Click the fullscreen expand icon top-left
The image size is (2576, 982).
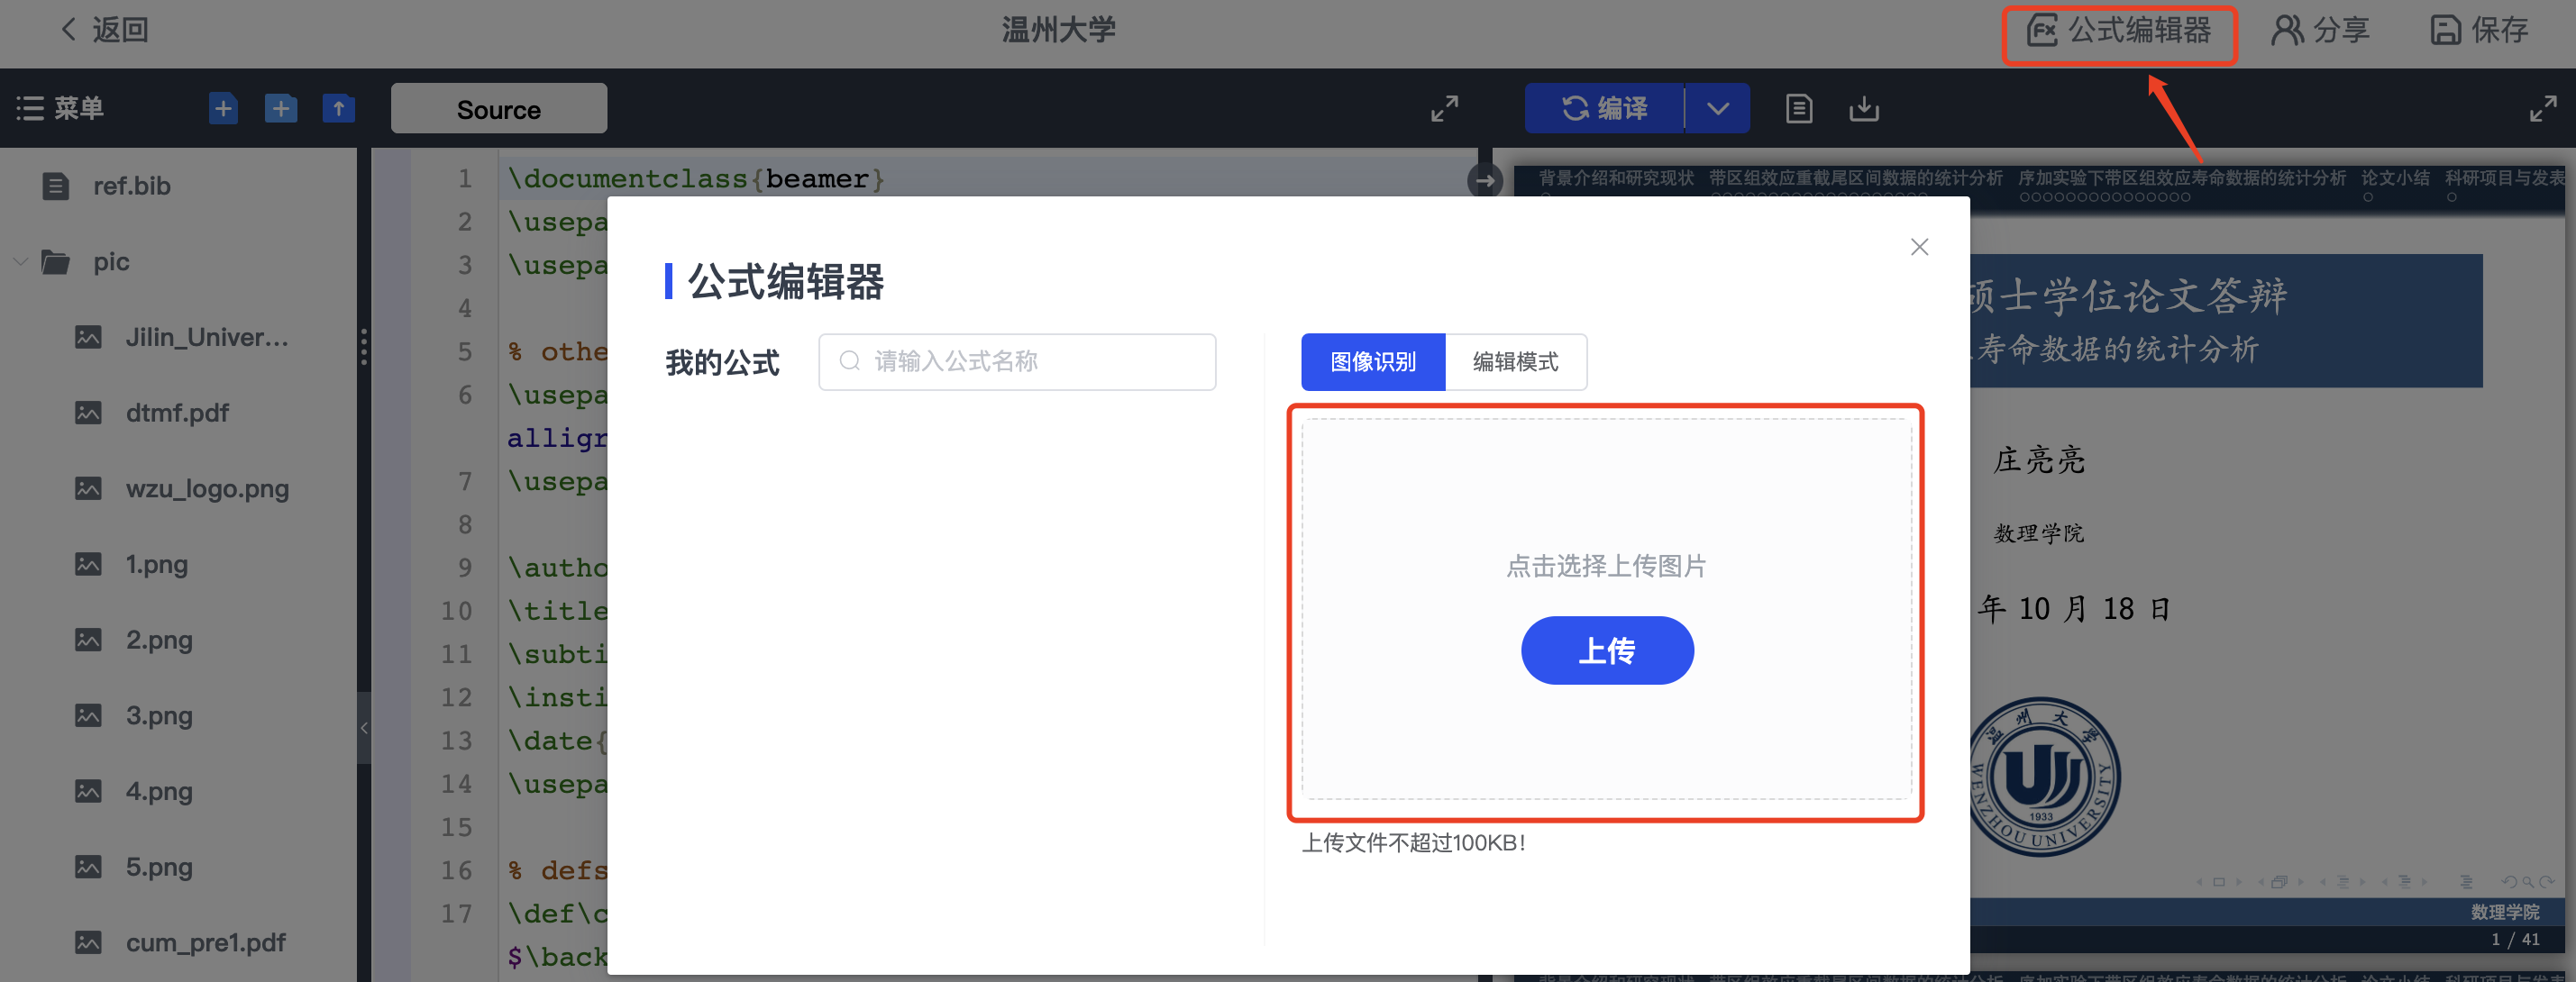pos(1442,108)
